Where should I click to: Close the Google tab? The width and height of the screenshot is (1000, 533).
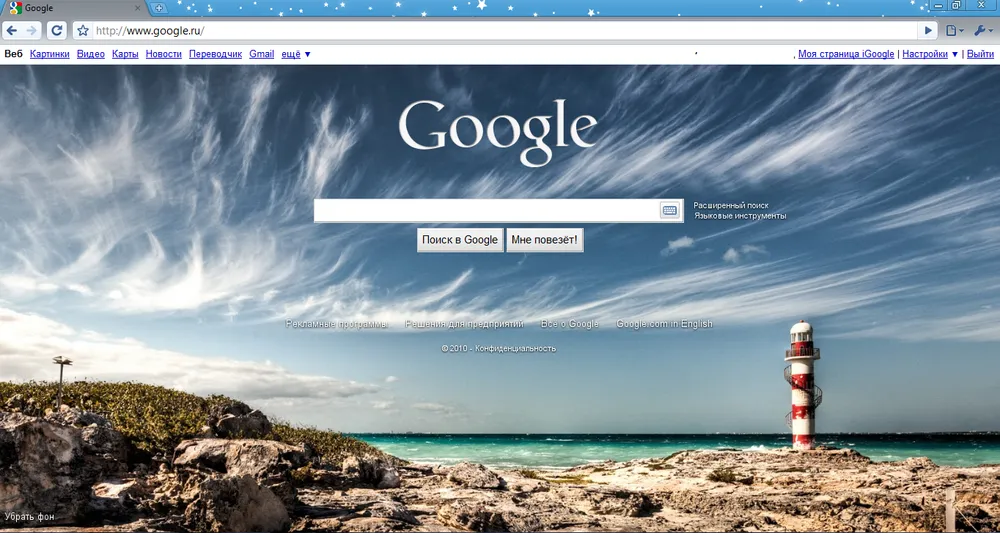138,8
